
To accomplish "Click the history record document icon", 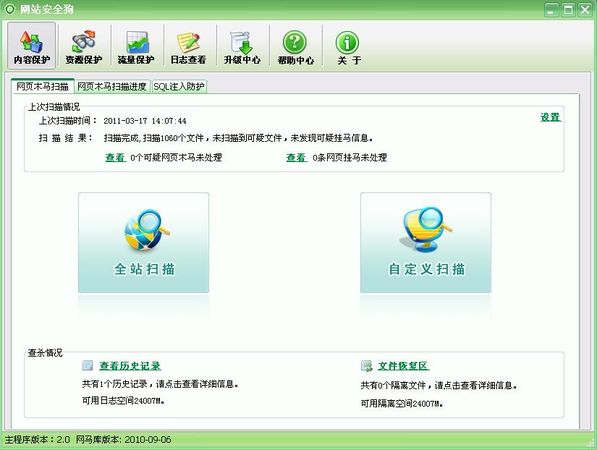I will pyautogui.click(x=88, y=365).
